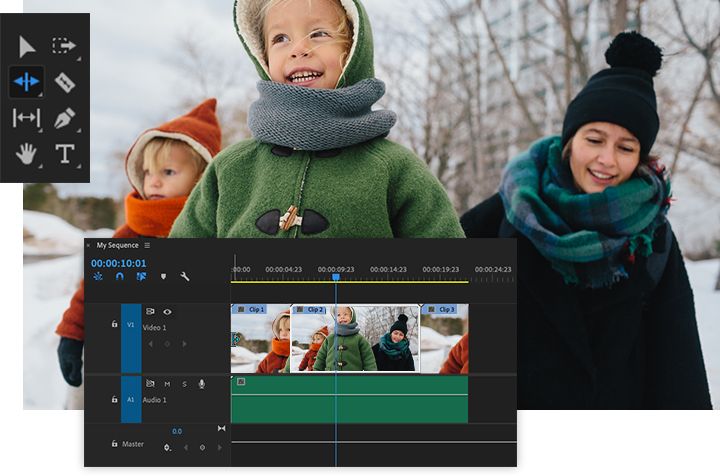Toggle sync lock for Audio 1

[x=150, y=384]
